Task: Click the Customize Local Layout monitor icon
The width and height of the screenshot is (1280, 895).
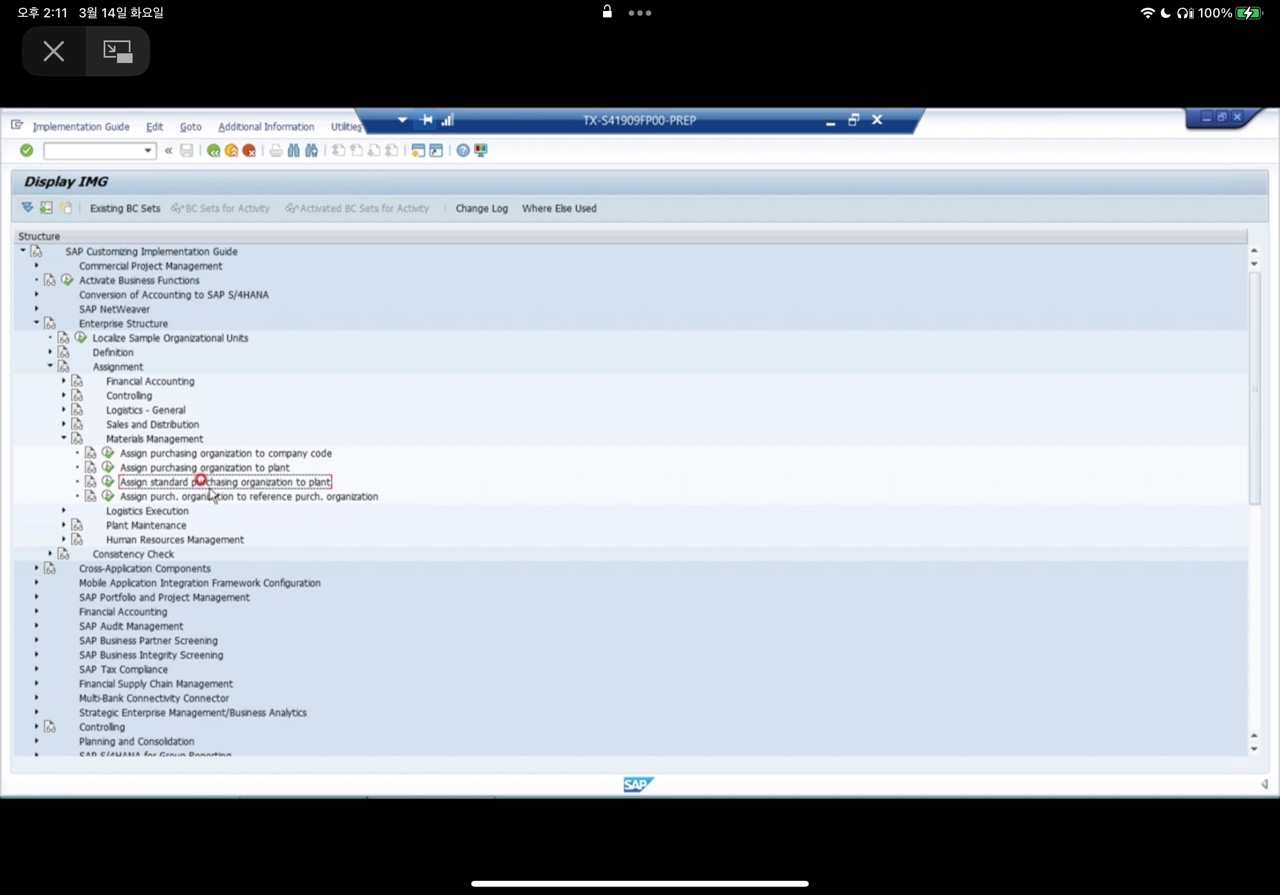Action: point(481,150)
